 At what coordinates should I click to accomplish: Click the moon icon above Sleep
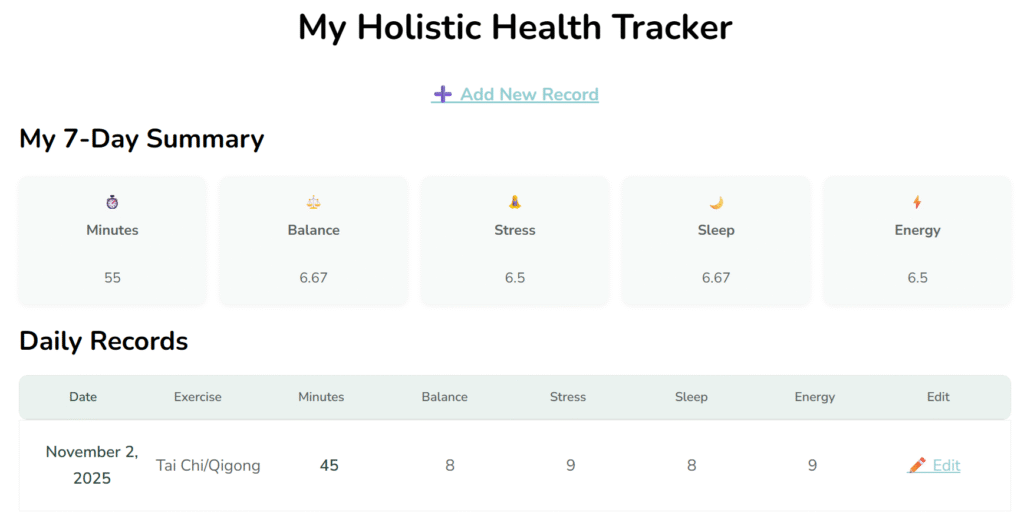tap(716, 202)
